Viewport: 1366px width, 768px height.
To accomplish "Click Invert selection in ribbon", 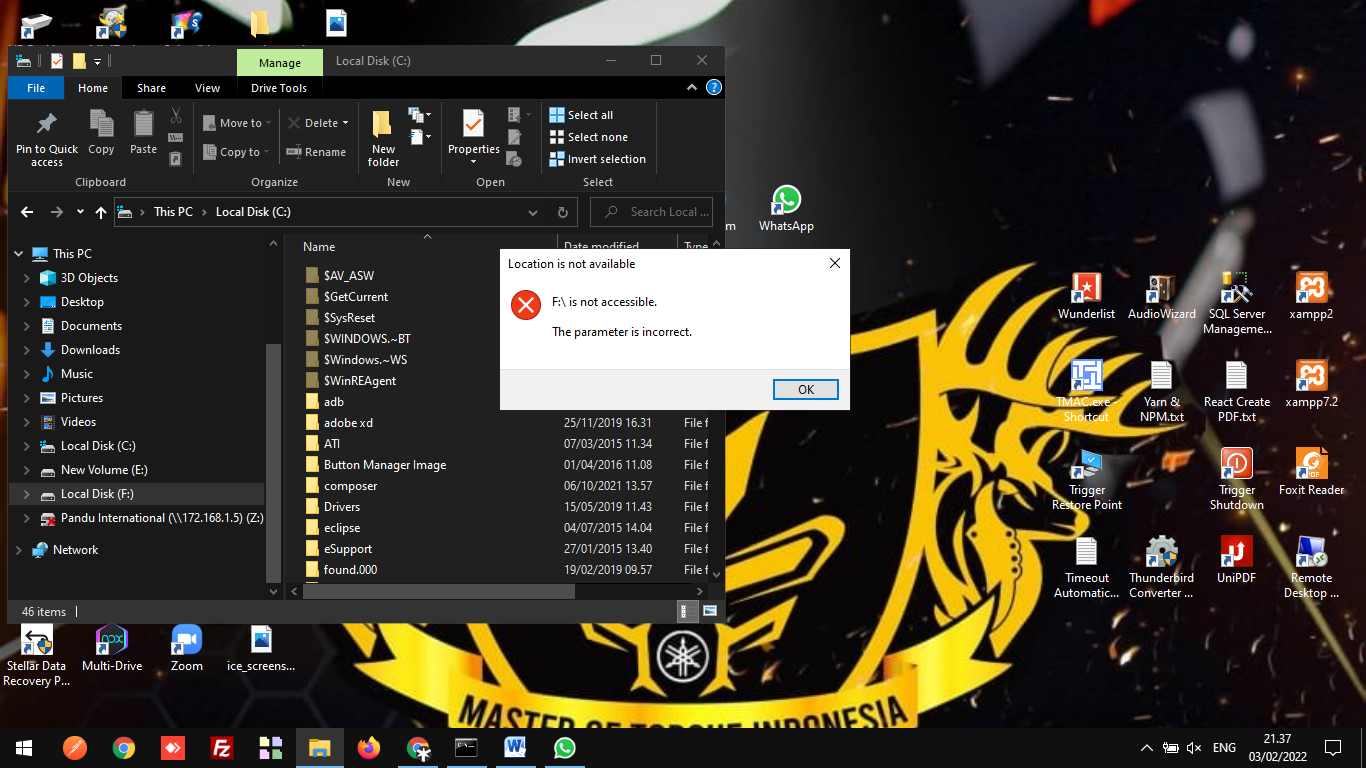I will pyautogui.click(x=597, y=159).
